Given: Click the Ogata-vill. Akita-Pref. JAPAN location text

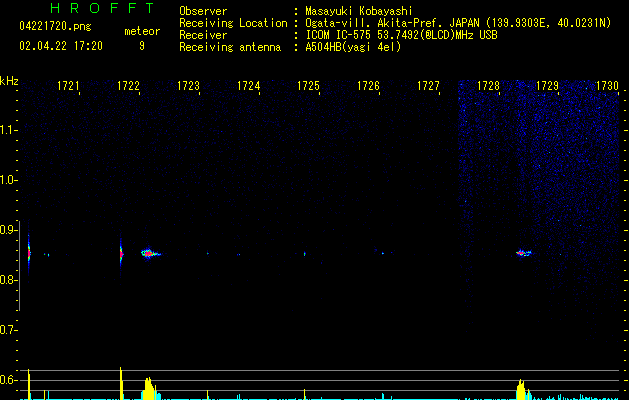Looking at the screenshot, I should tap(458, 23).
